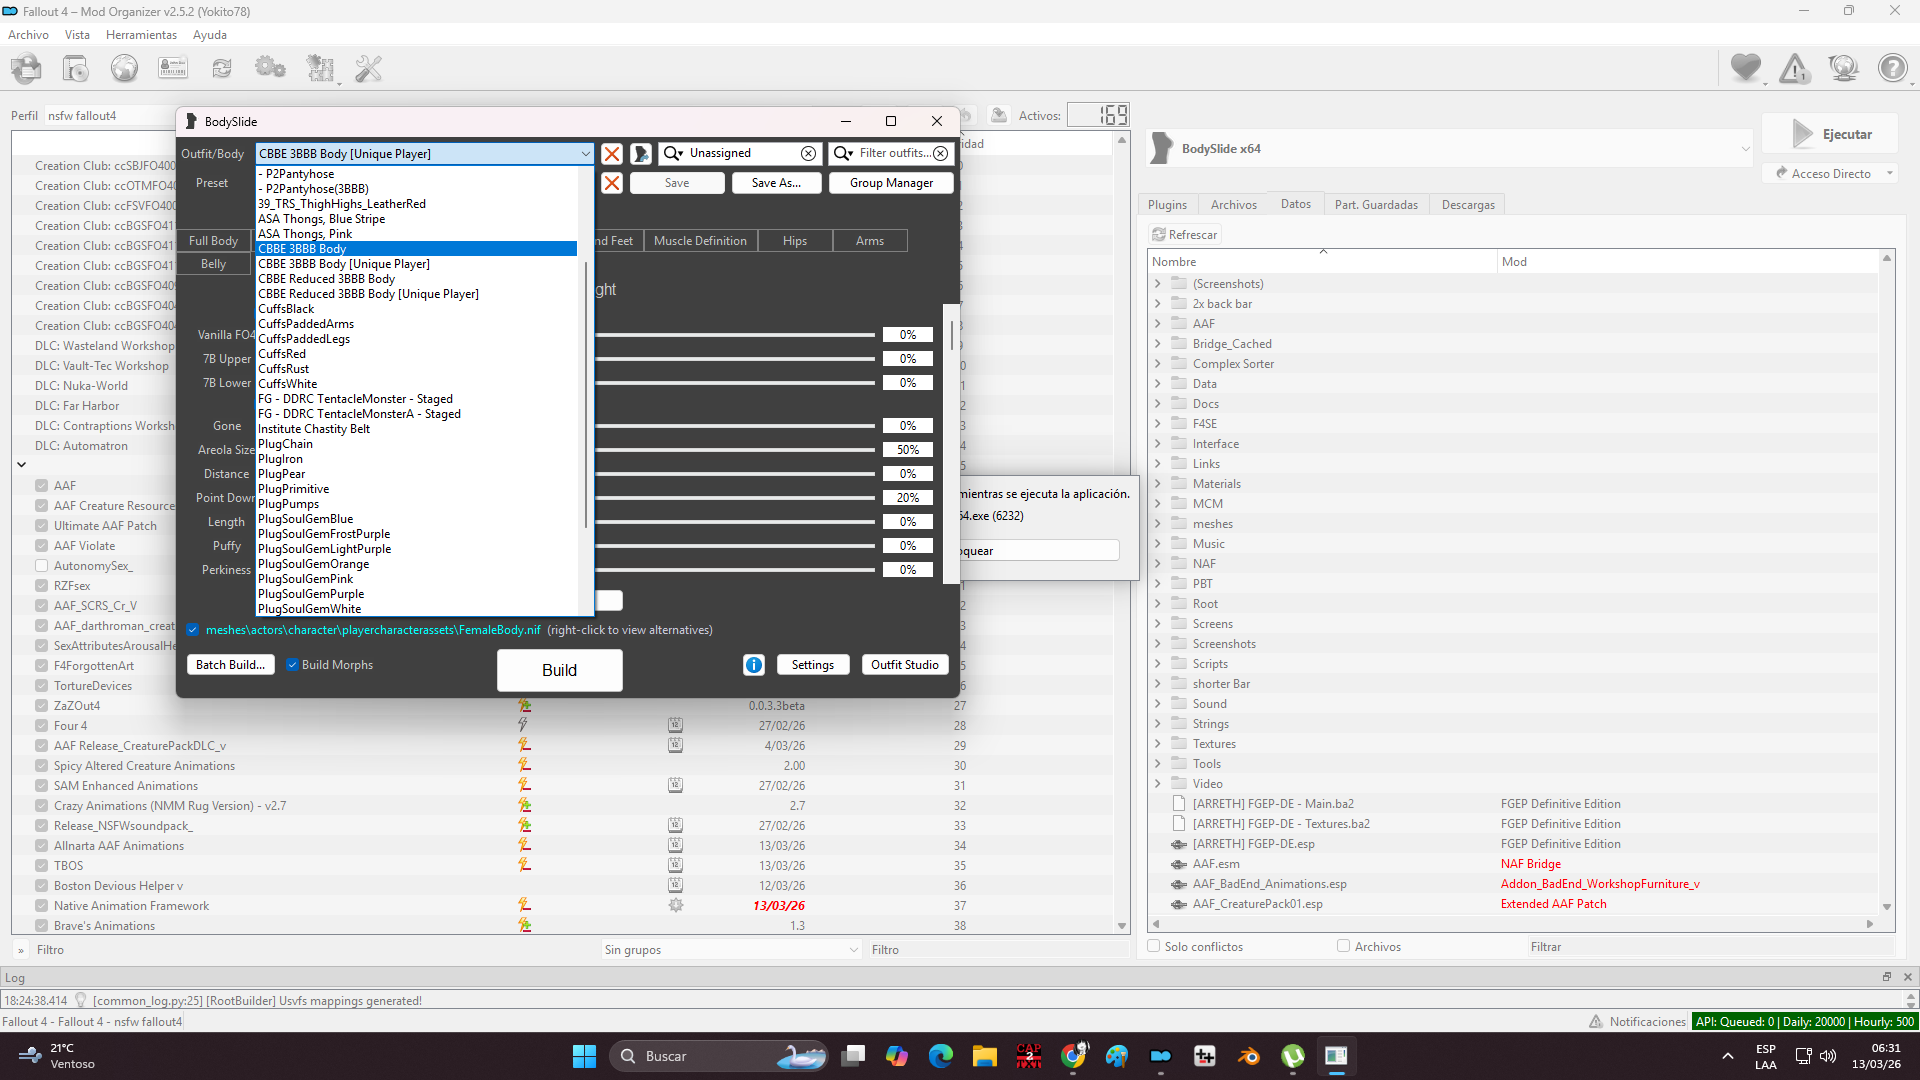Select the Hips slider category tab

[x=795, y=241]
